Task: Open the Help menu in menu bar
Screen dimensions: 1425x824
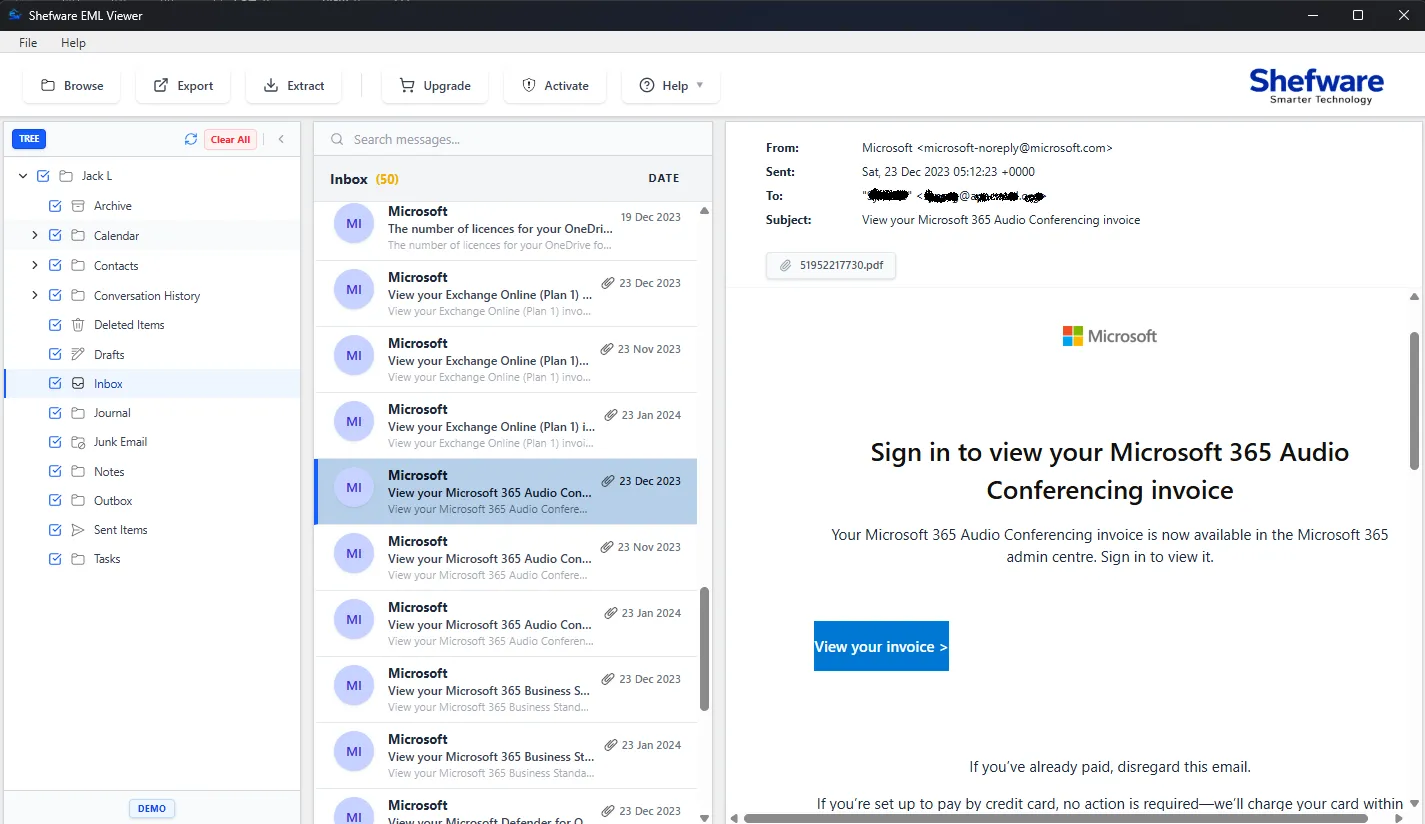Action: coord(73,43)
